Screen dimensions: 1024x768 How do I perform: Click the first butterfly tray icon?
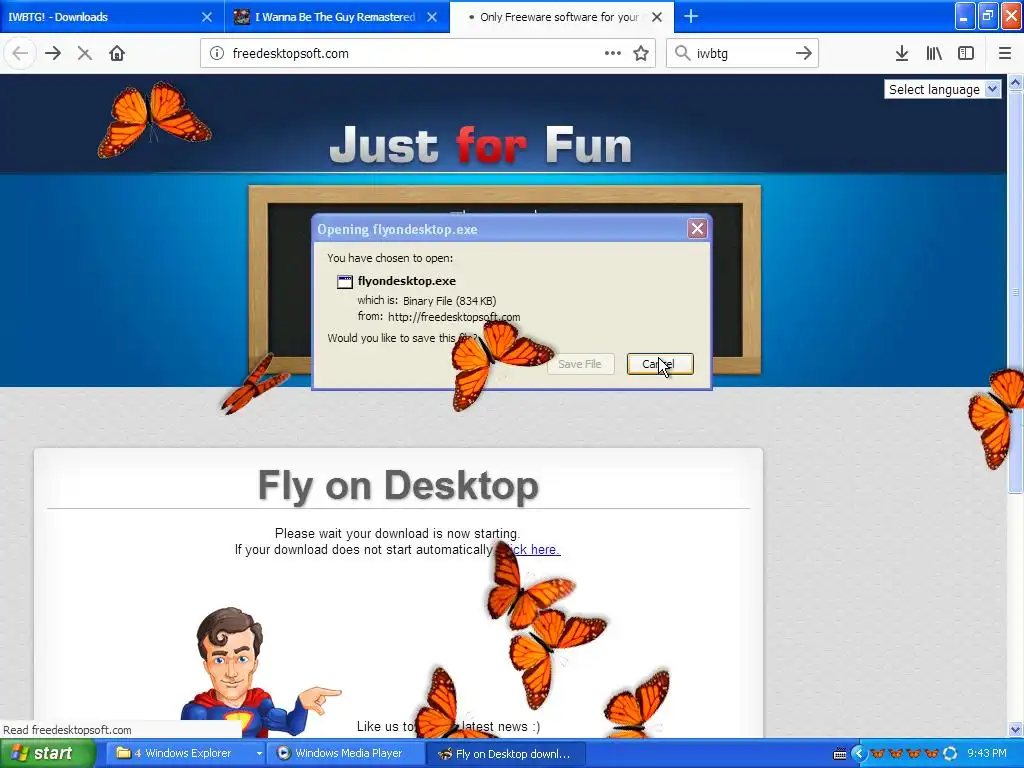click(x=878, y=754)
